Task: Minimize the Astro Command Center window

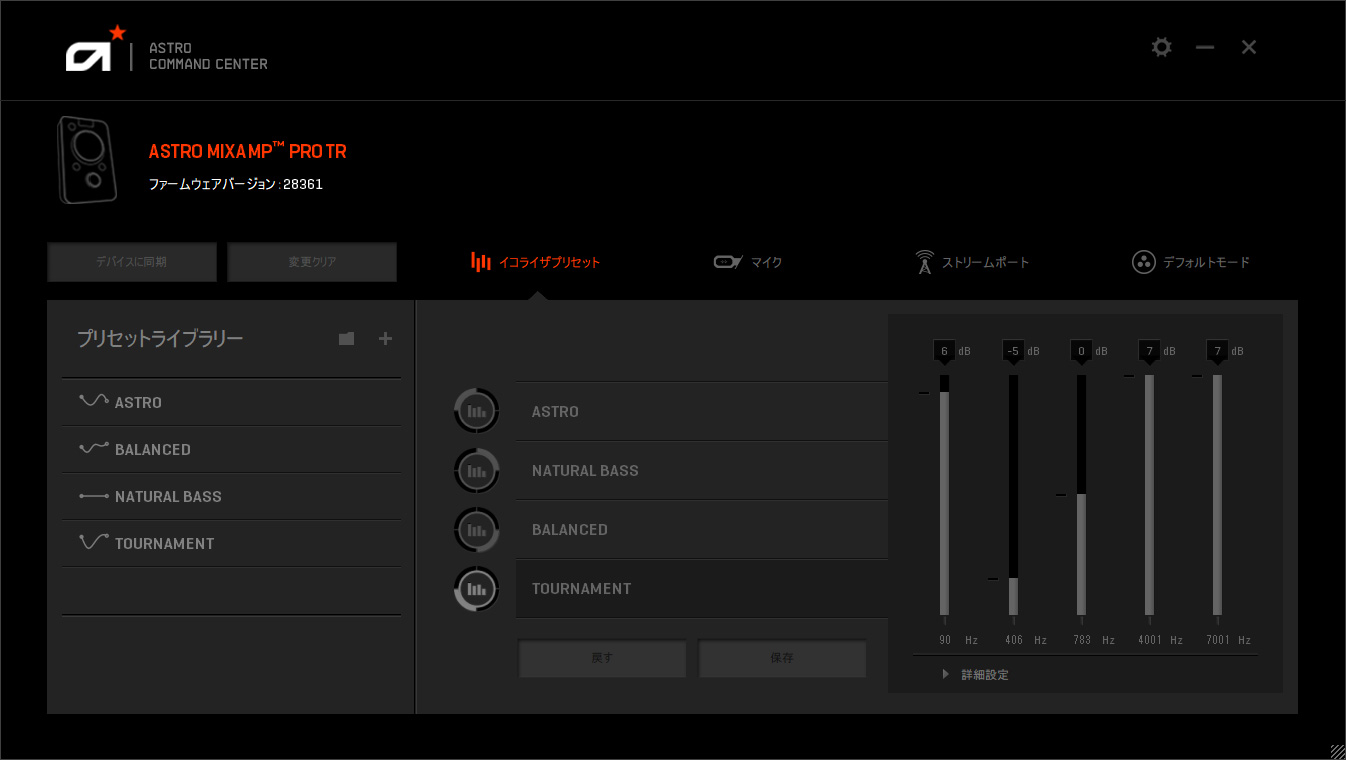Action: click(x=1205, y=47)
